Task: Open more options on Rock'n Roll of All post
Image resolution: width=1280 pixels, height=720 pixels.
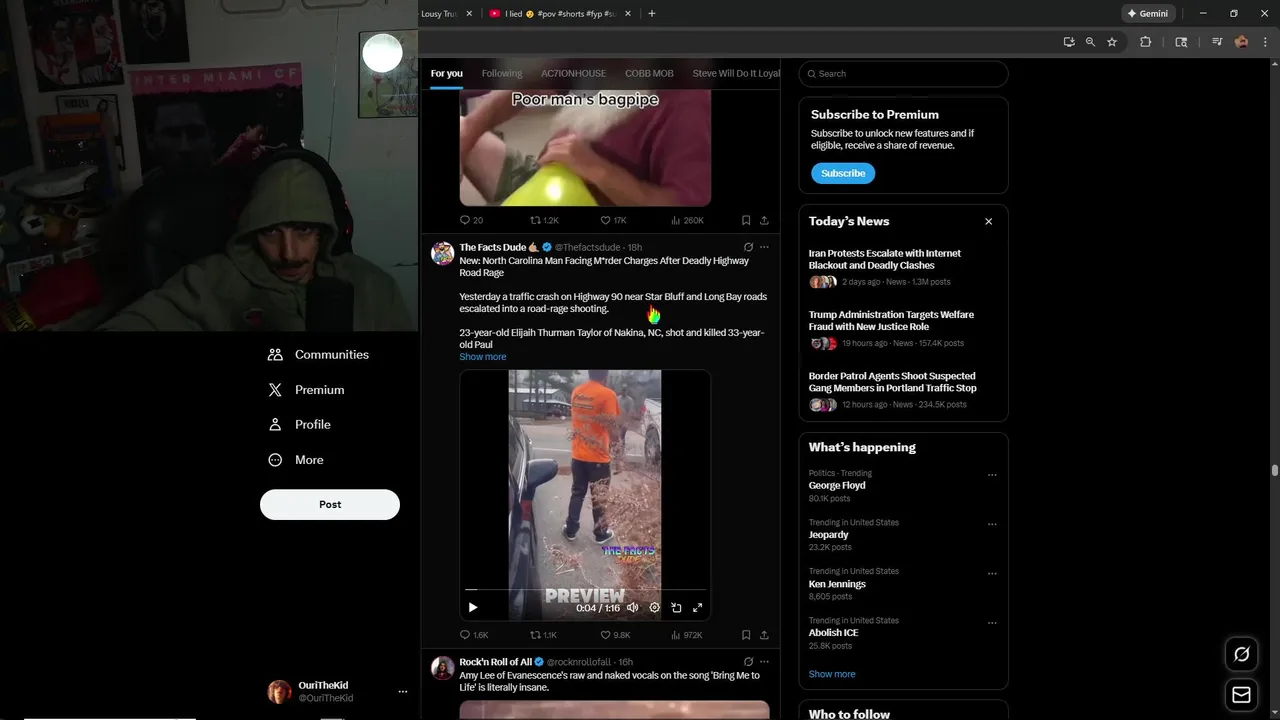Action: click(764, 662)
